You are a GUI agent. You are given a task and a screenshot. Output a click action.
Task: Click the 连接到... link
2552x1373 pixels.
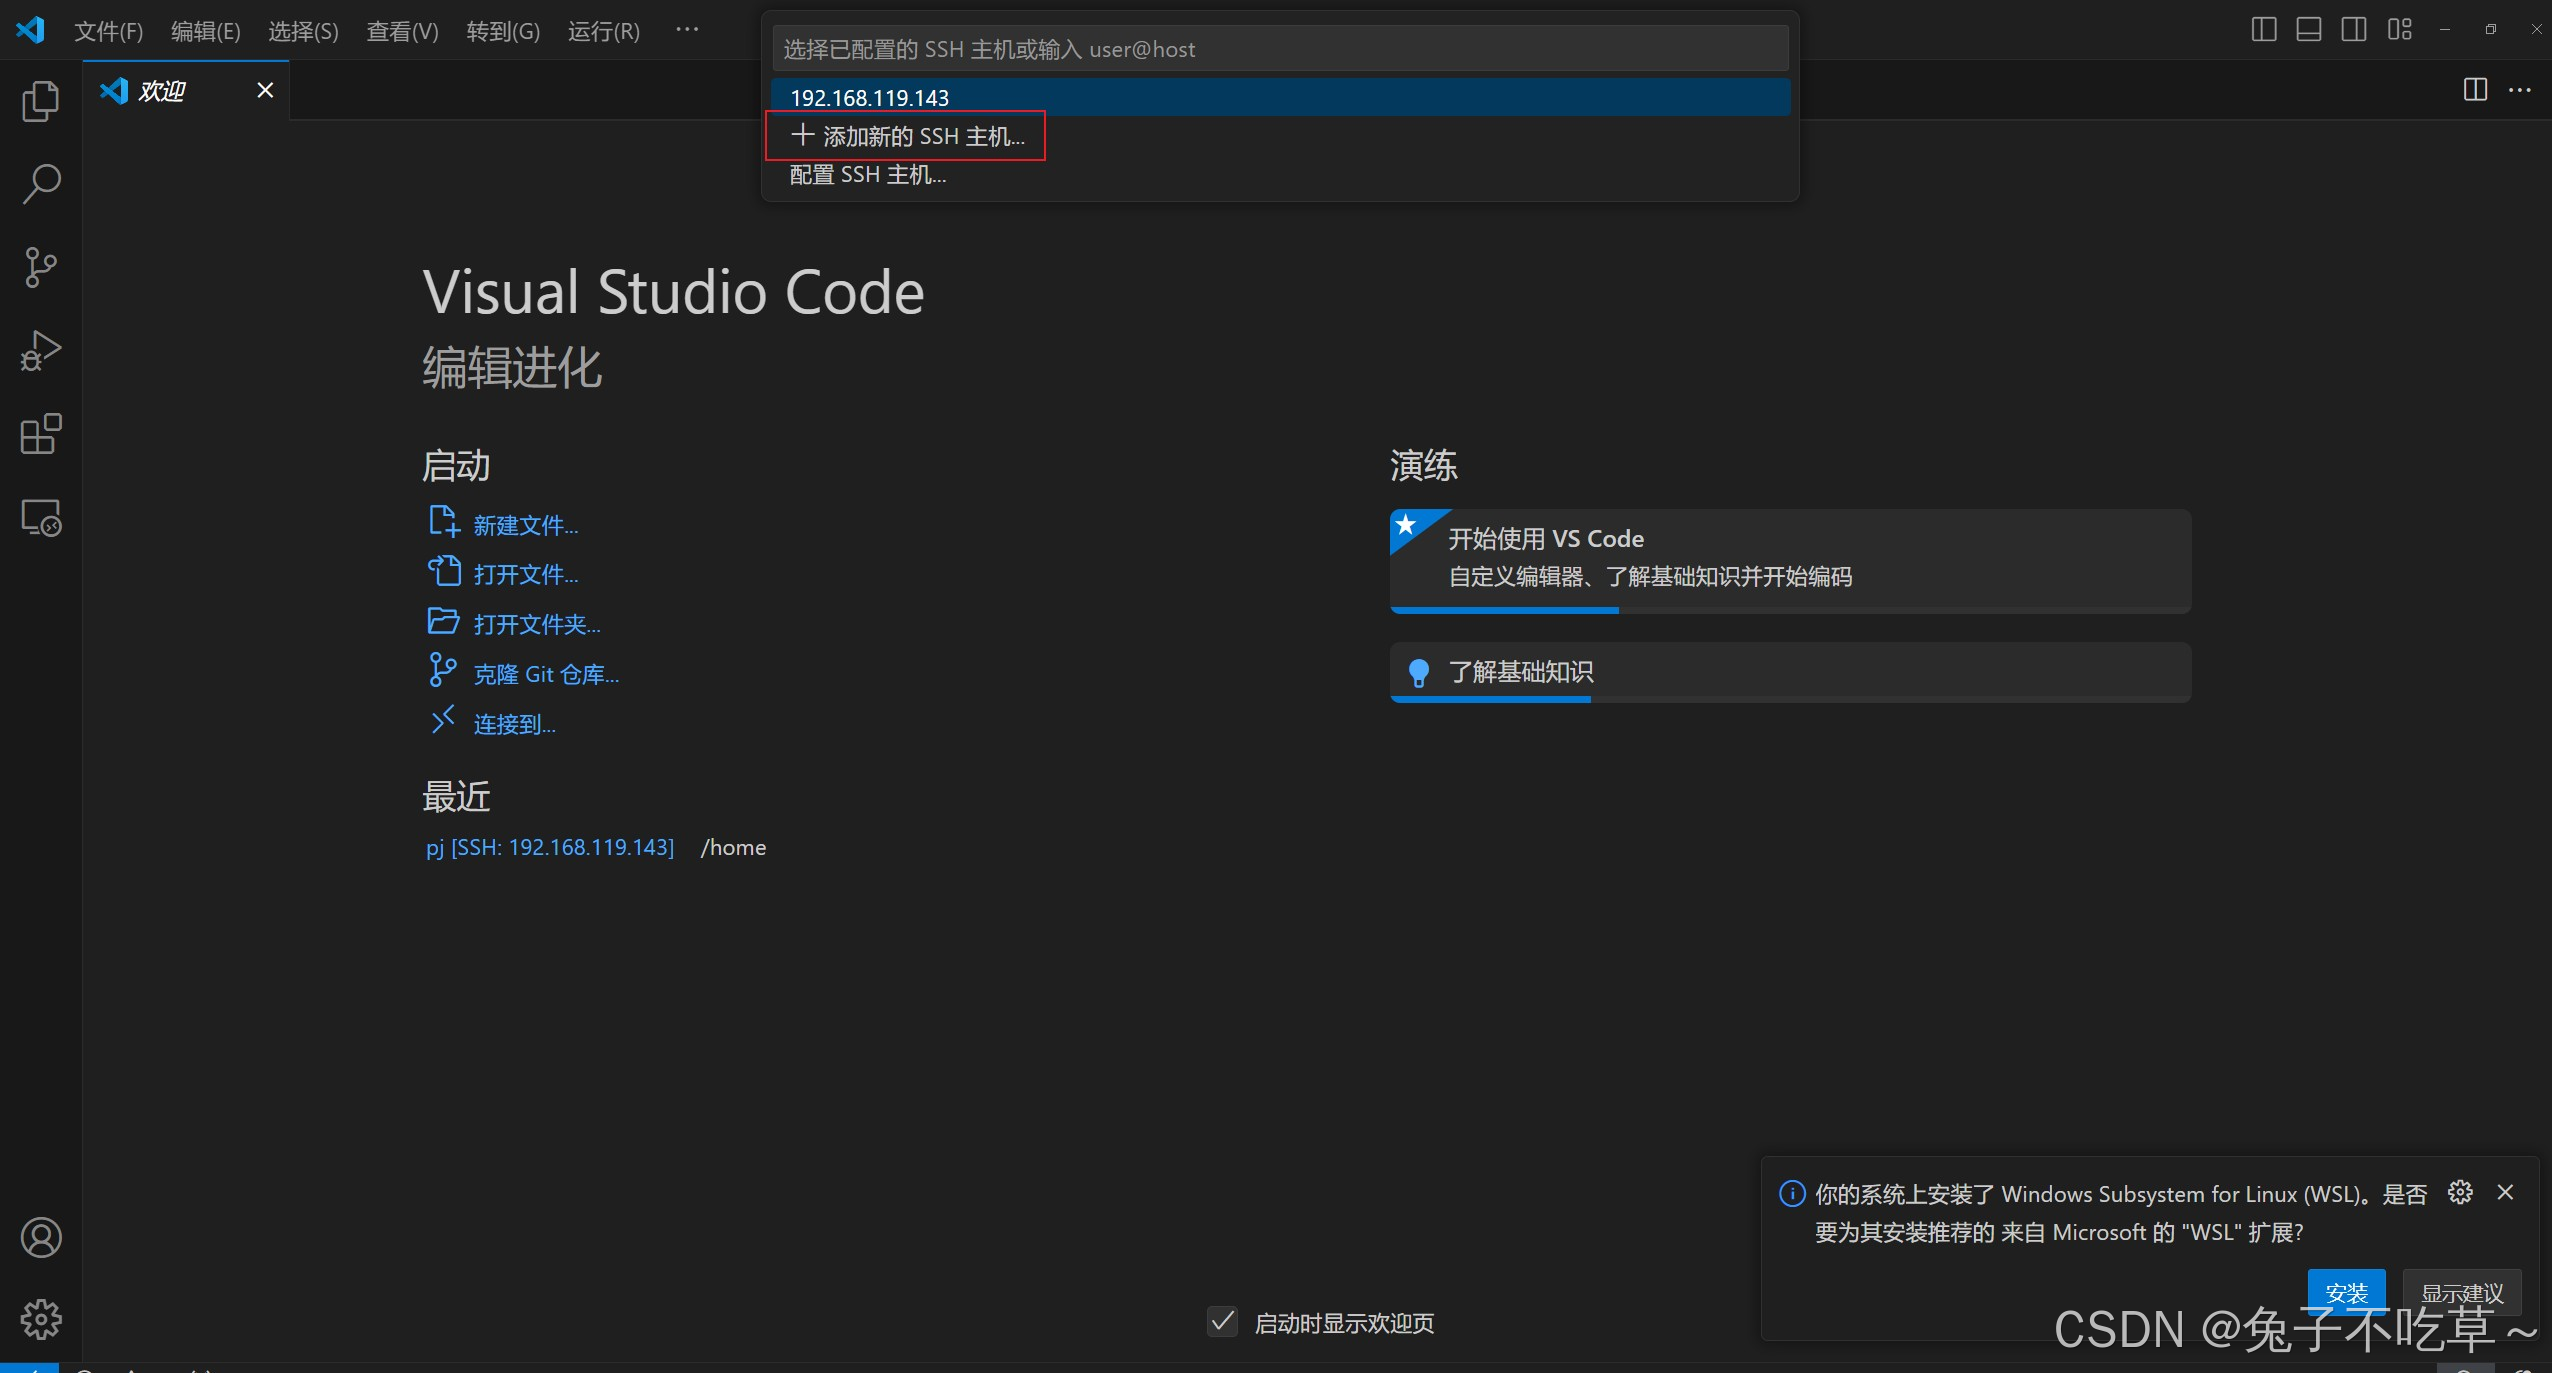[x=515, y=724]
